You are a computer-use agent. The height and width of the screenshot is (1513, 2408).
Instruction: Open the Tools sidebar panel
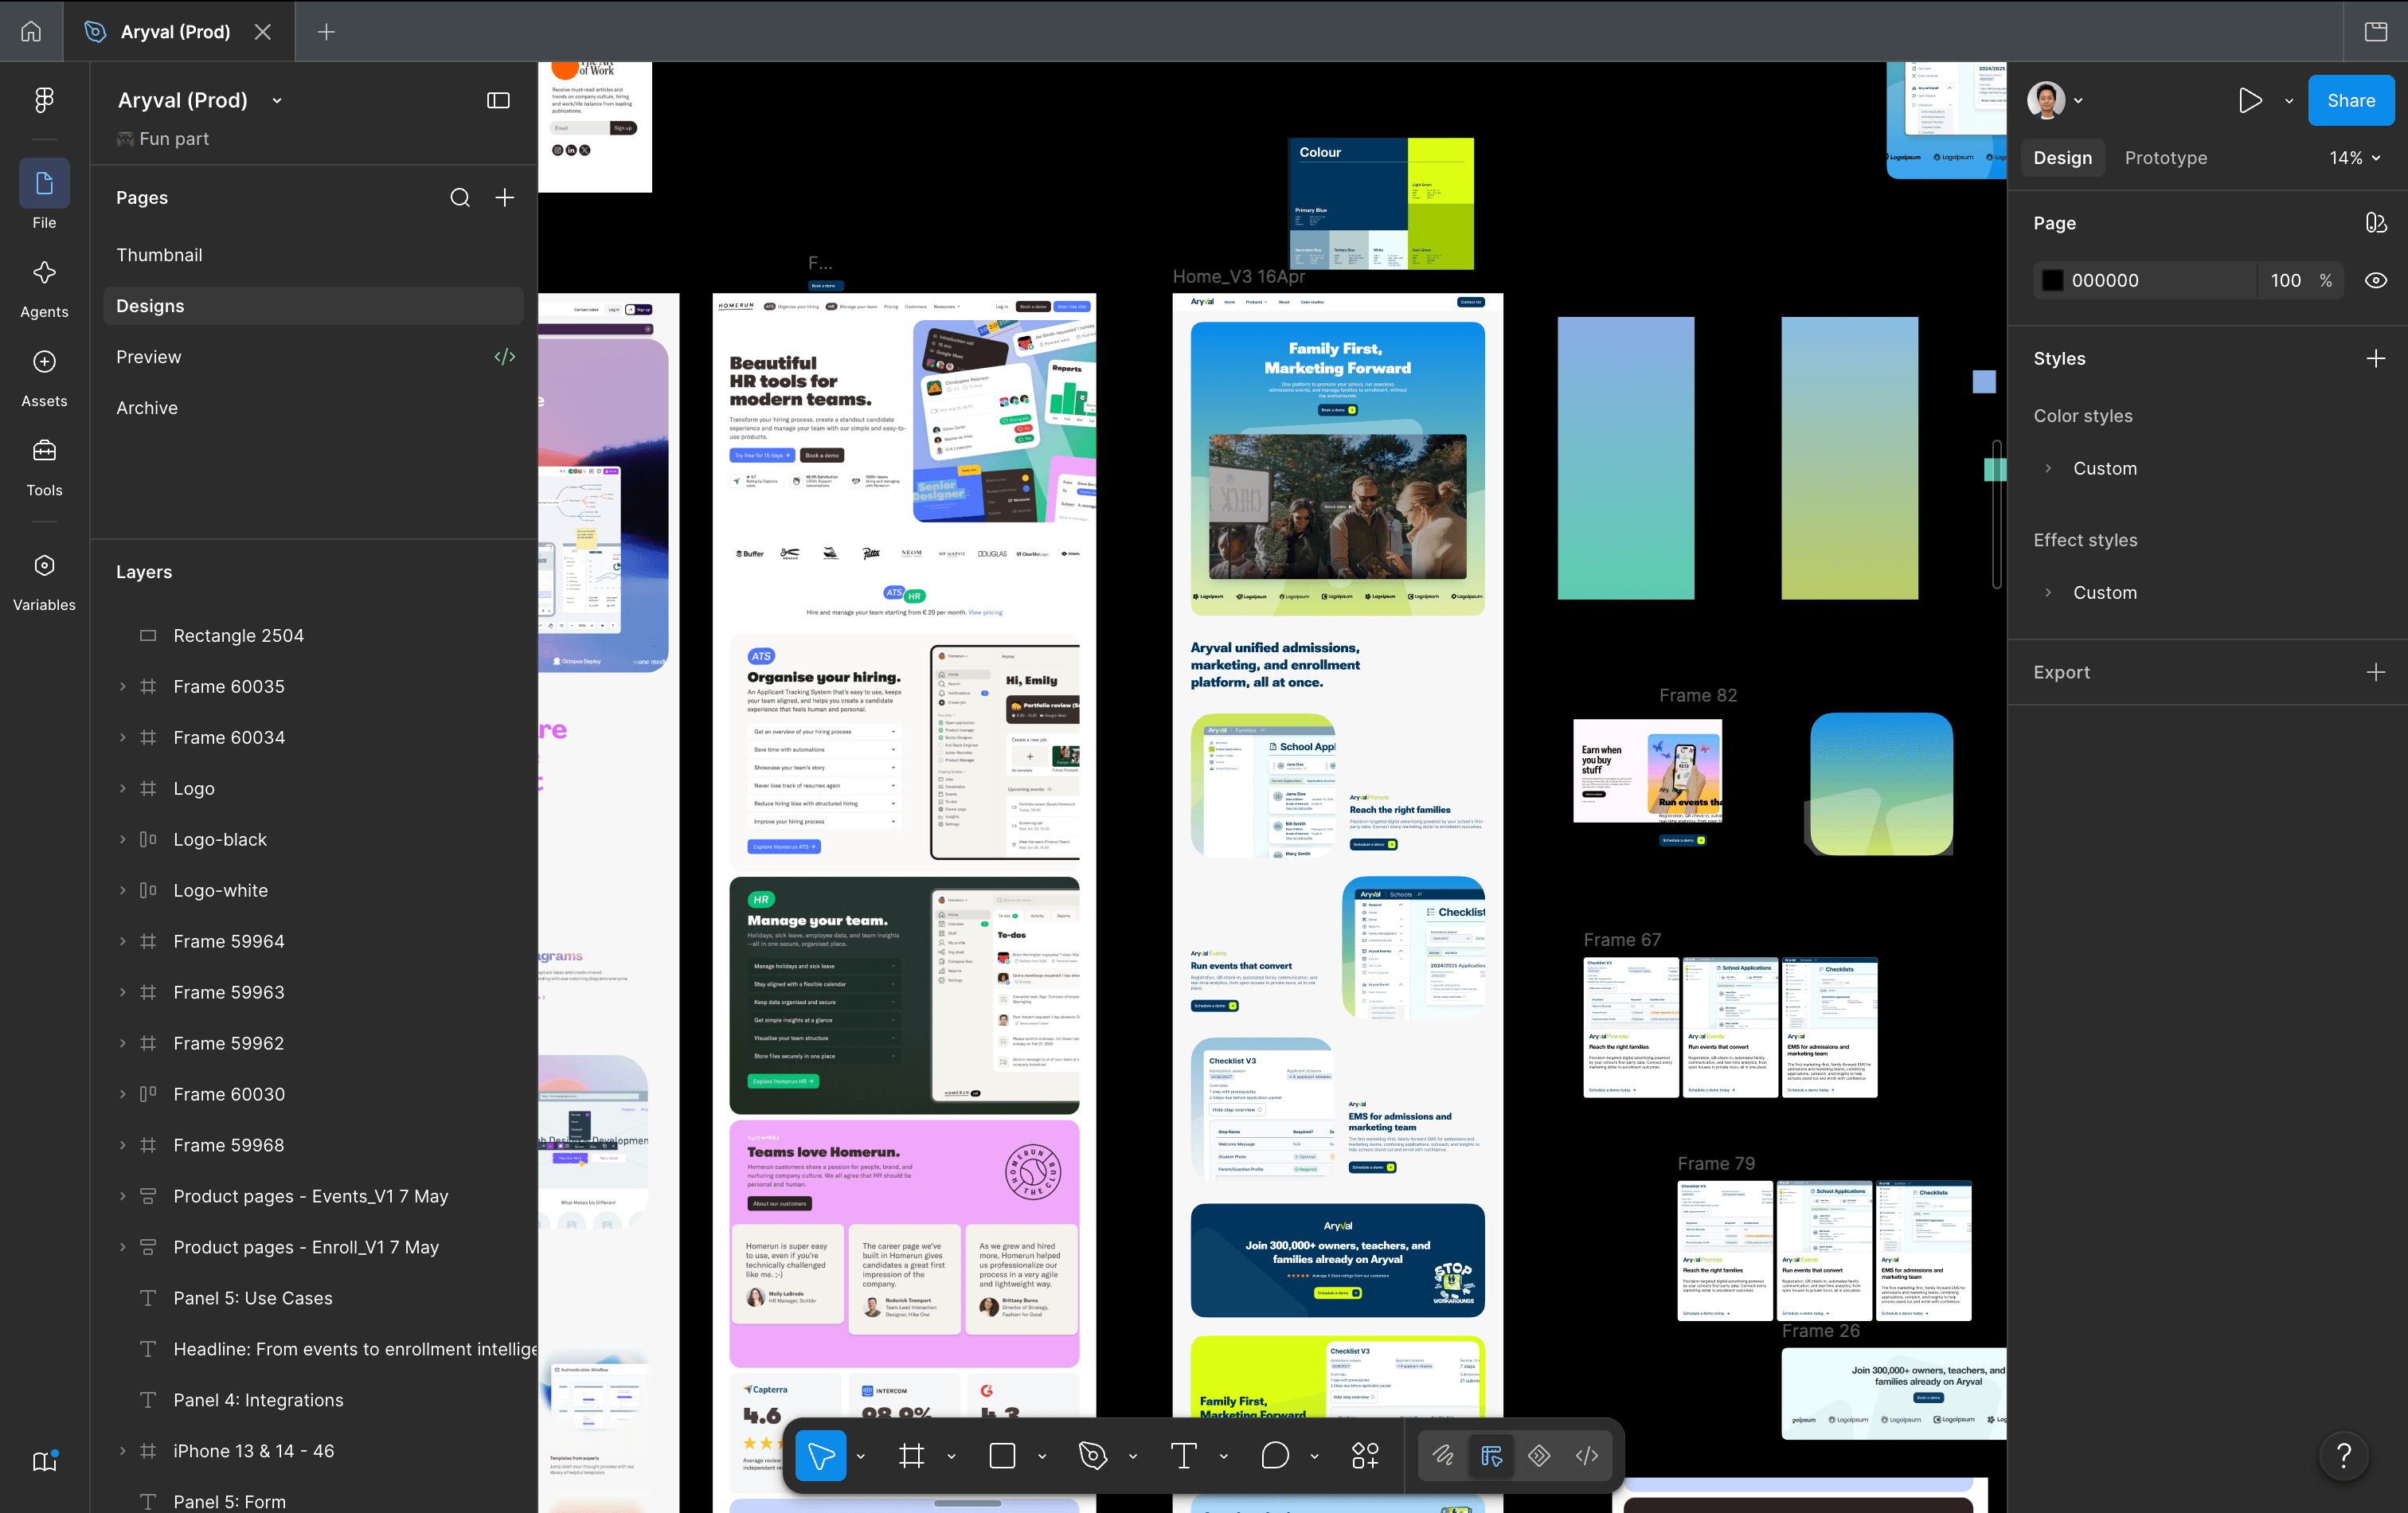tap(44, 467)
